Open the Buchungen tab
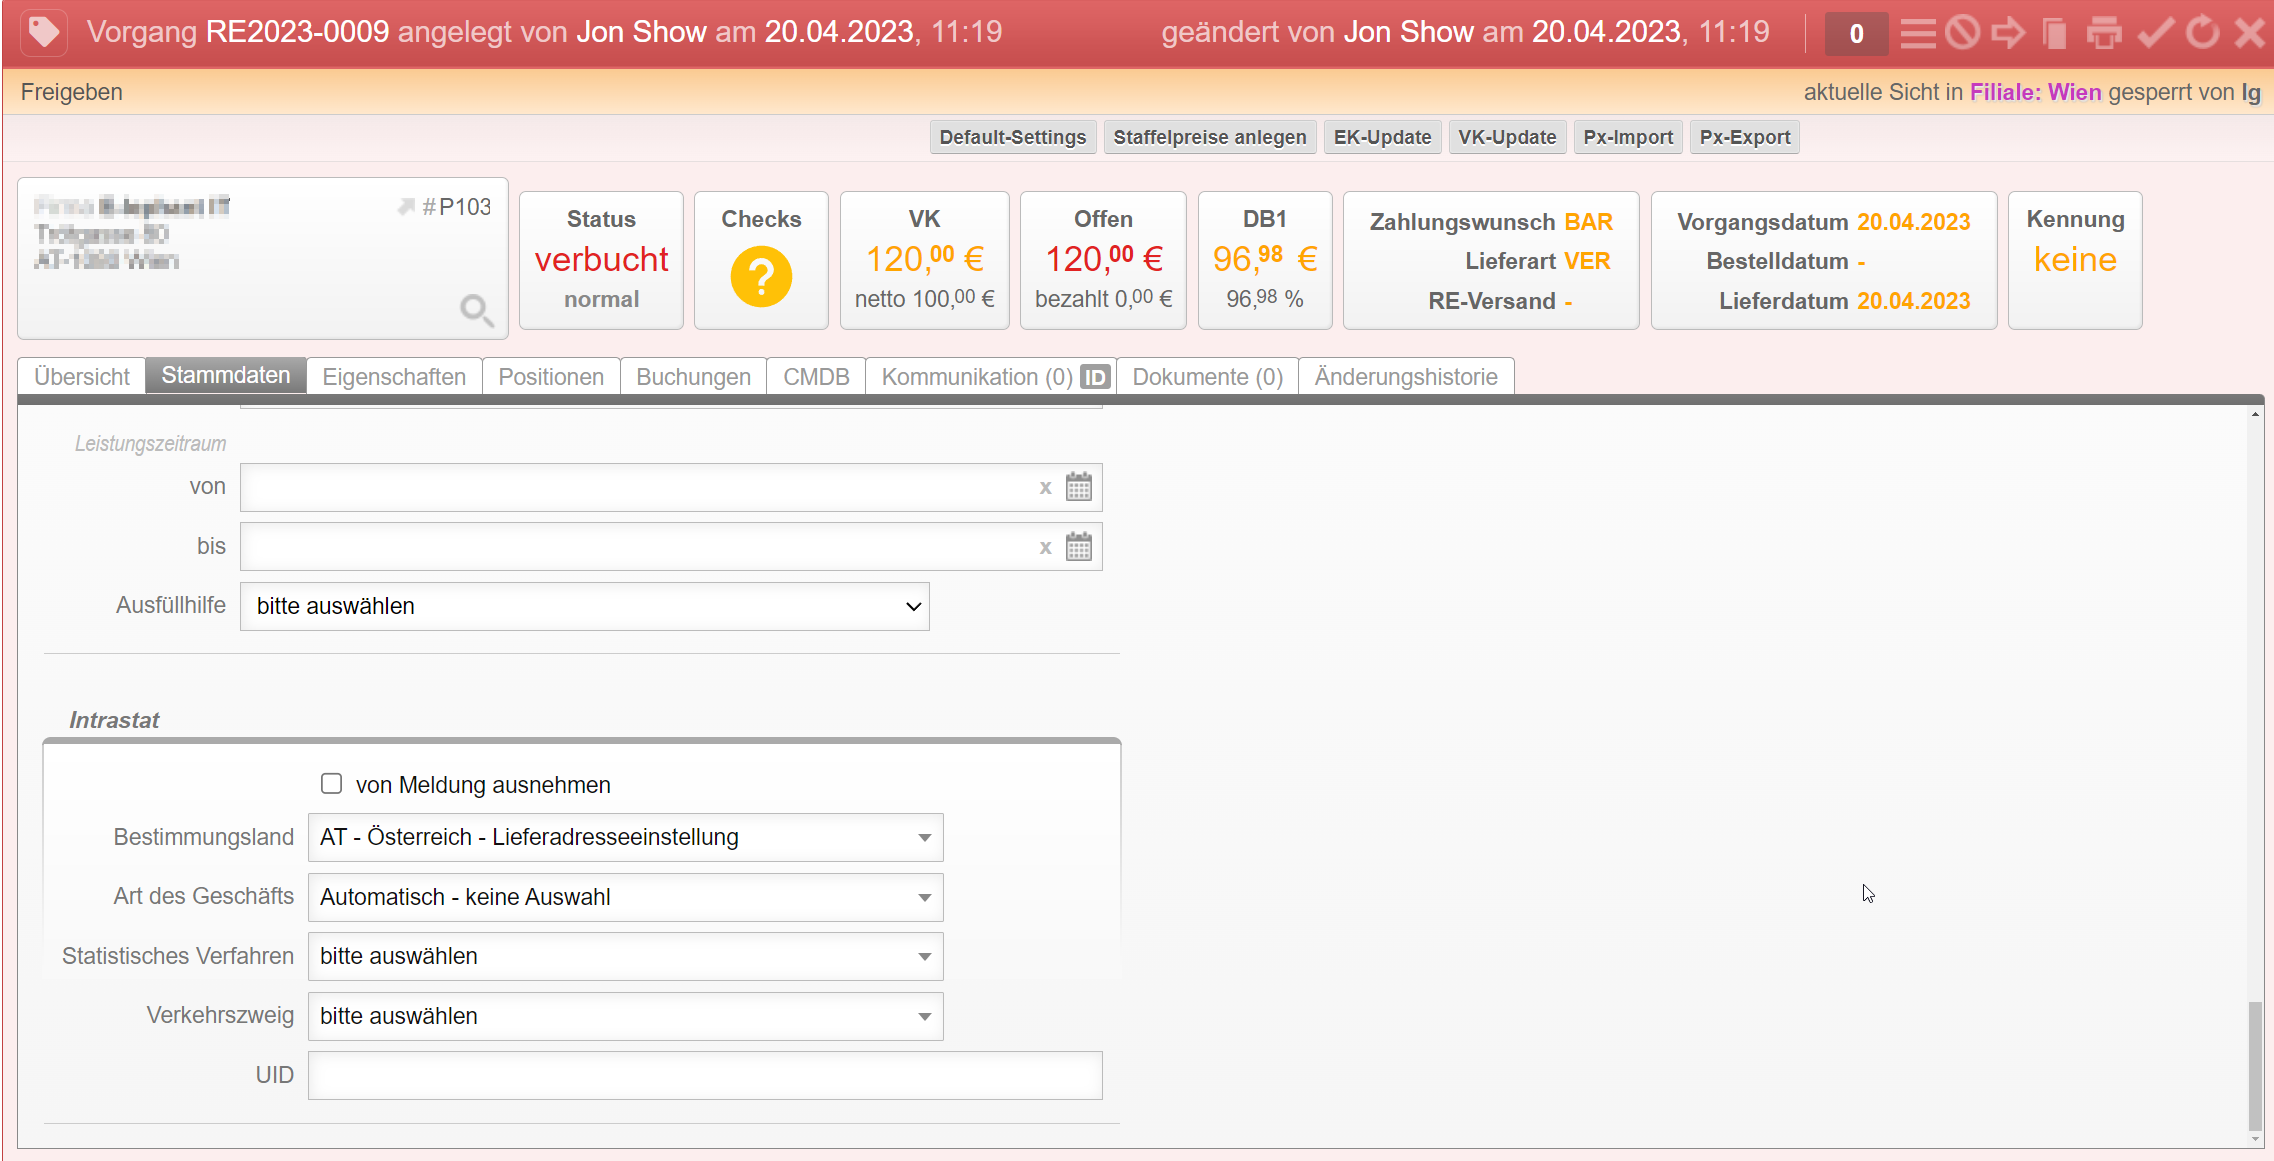Viewport: 2274px width, 1161px height. point(693,377)
